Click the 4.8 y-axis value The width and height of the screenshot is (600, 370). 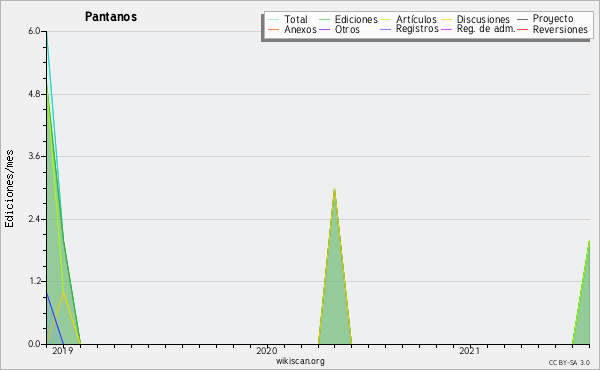(x=34, y=94)
